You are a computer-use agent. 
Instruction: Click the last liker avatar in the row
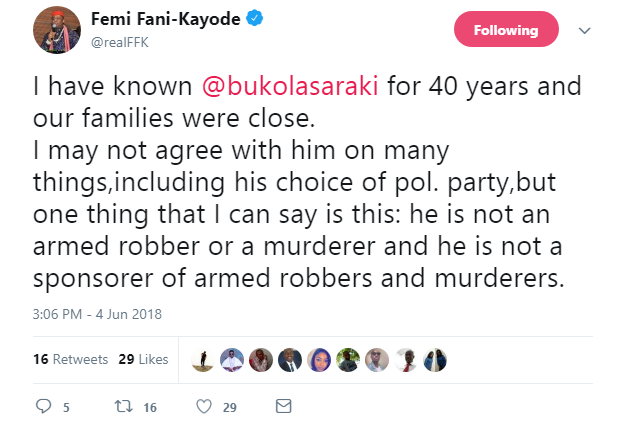[x=436, y=360]
